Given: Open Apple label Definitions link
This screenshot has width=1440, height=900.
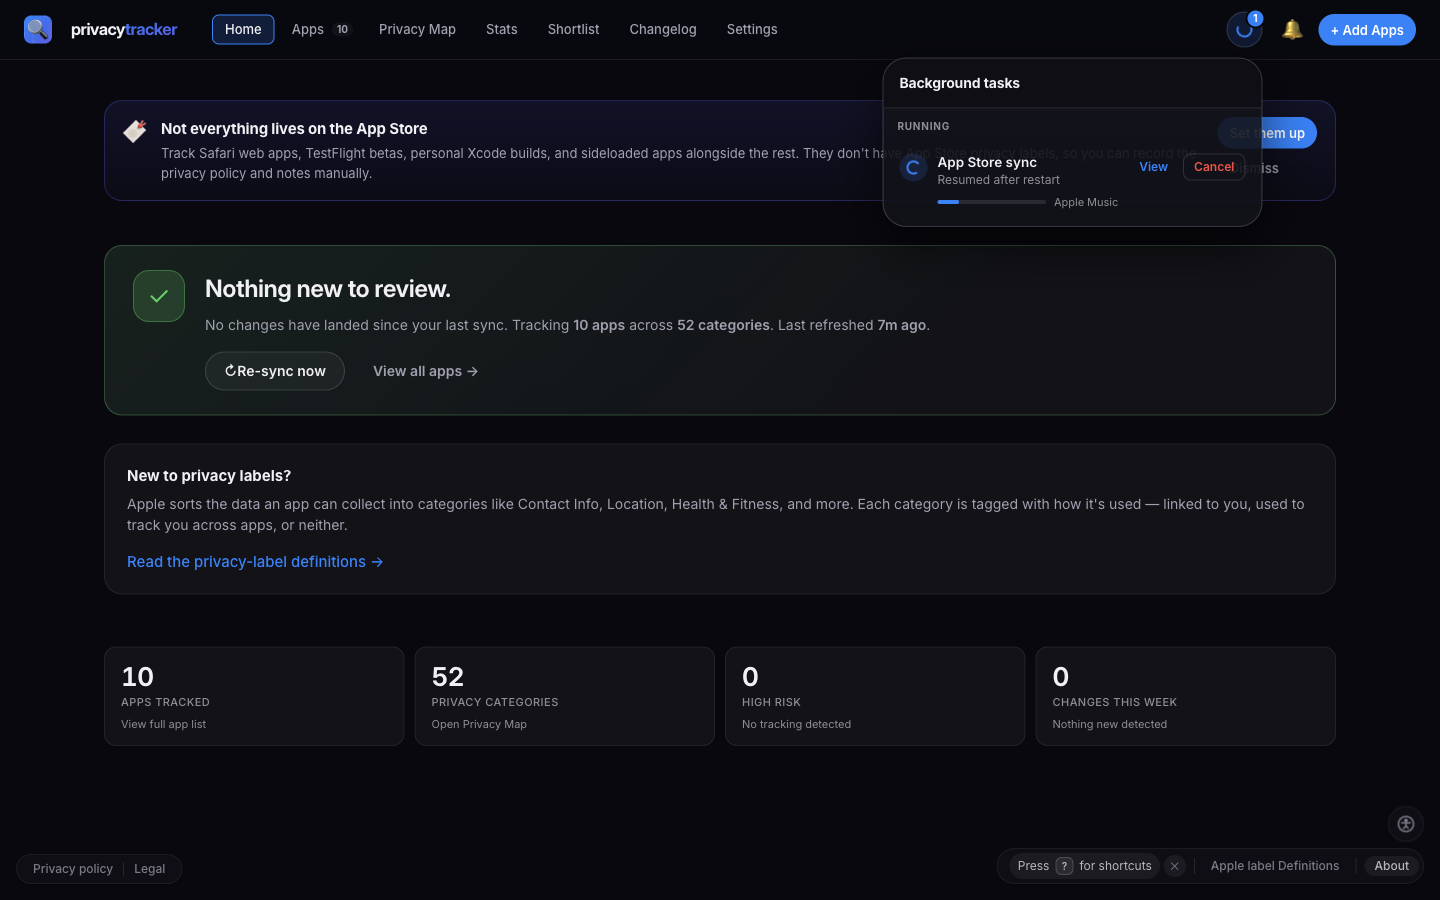Looking at the screenshot, I should [x=1275, y=866].
